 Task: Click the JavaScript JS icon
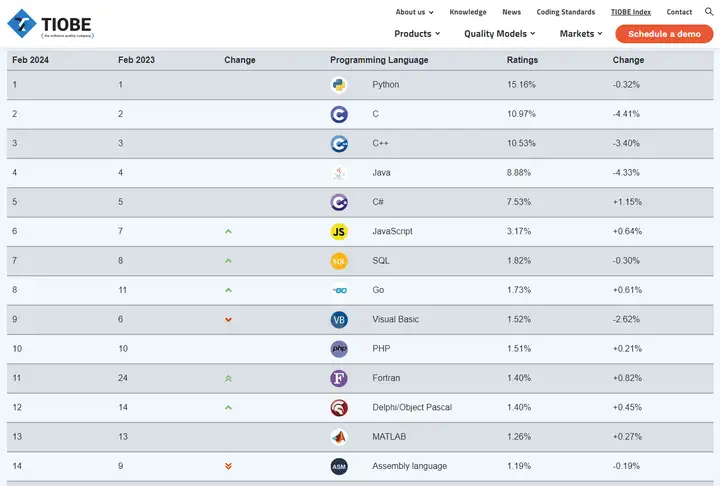coord(339,232)
